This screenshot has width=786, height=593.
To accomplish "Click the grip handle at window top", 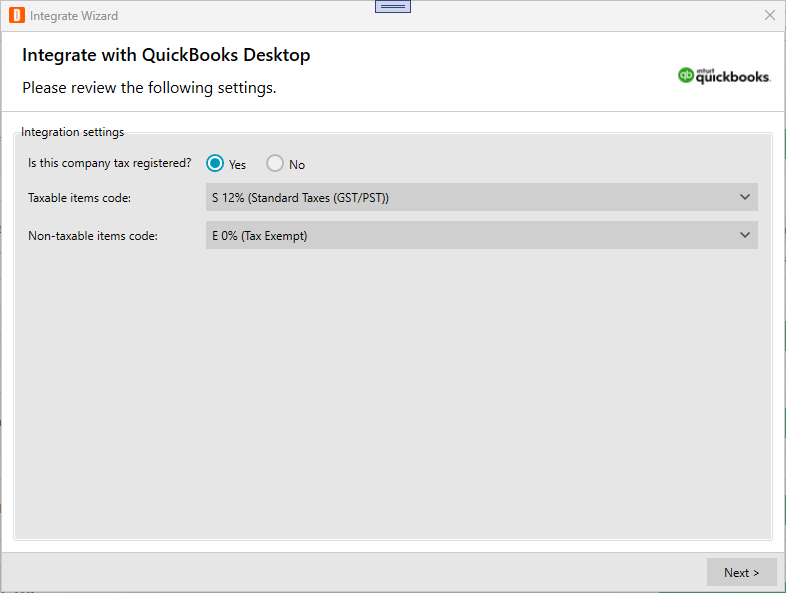I will coord(393,7).
